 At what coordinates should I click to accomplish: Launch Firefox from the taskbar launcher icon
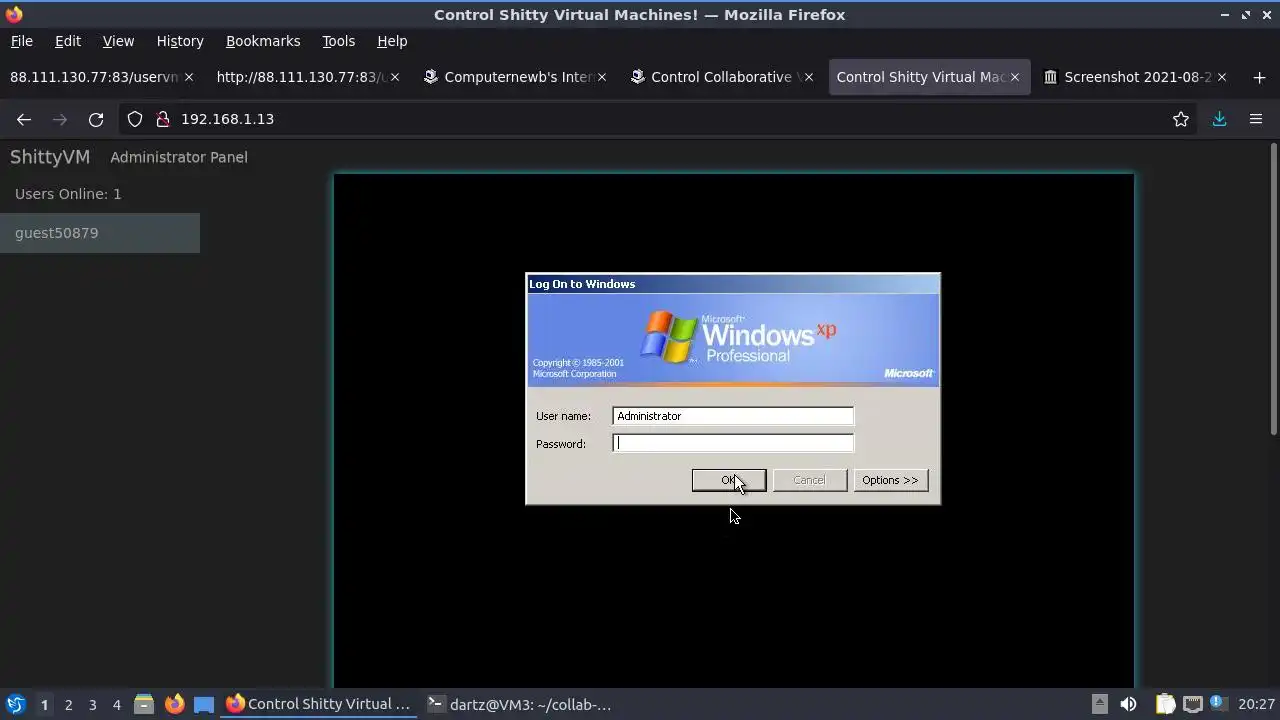pyautogui.click(x=174, y=704)
